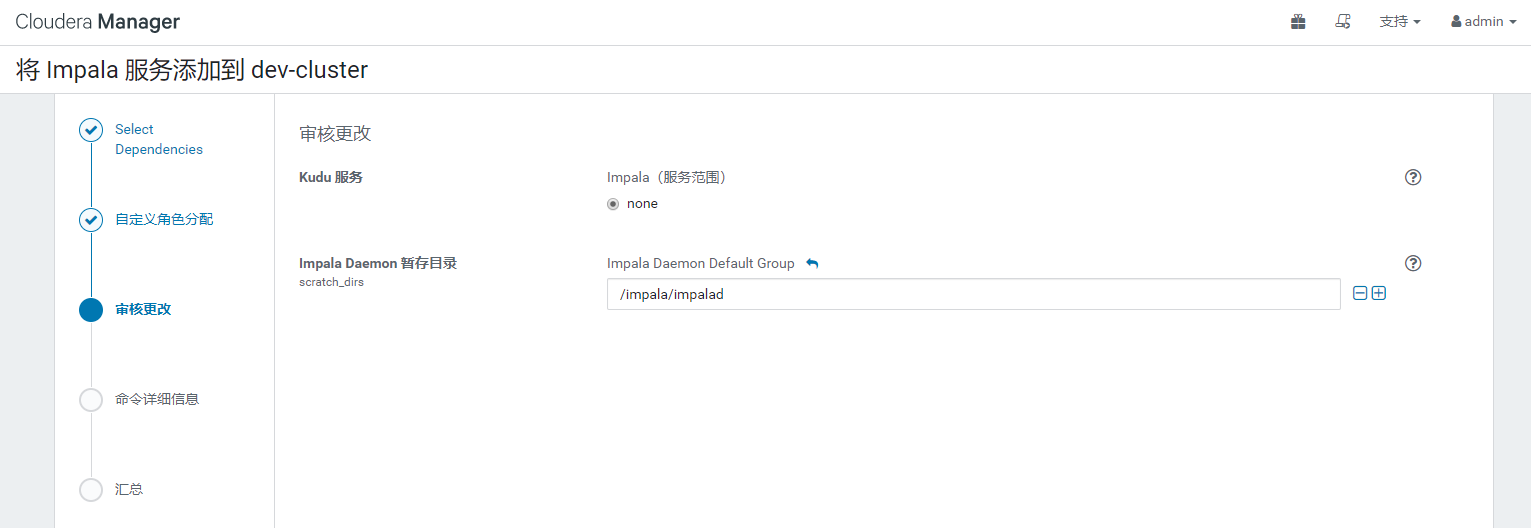Select the 命令详细信息 step
The image size is (1531, 528).
(157, 399)
